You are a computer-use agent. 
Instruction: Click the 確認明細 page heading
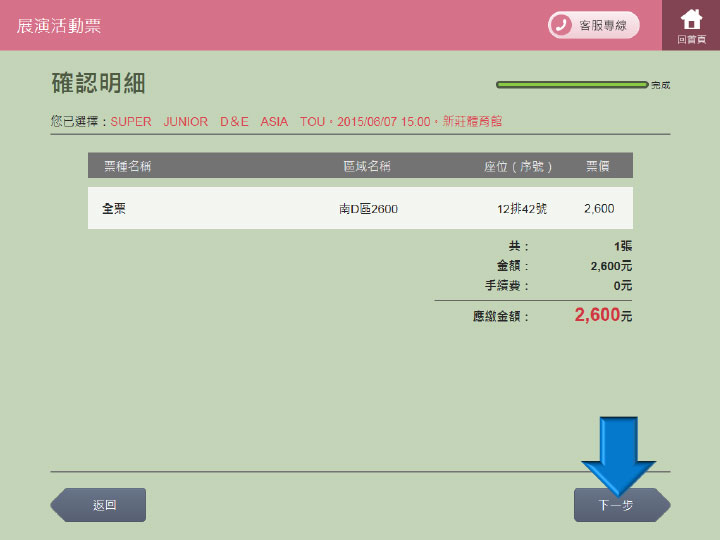click(x=98, y=83)
